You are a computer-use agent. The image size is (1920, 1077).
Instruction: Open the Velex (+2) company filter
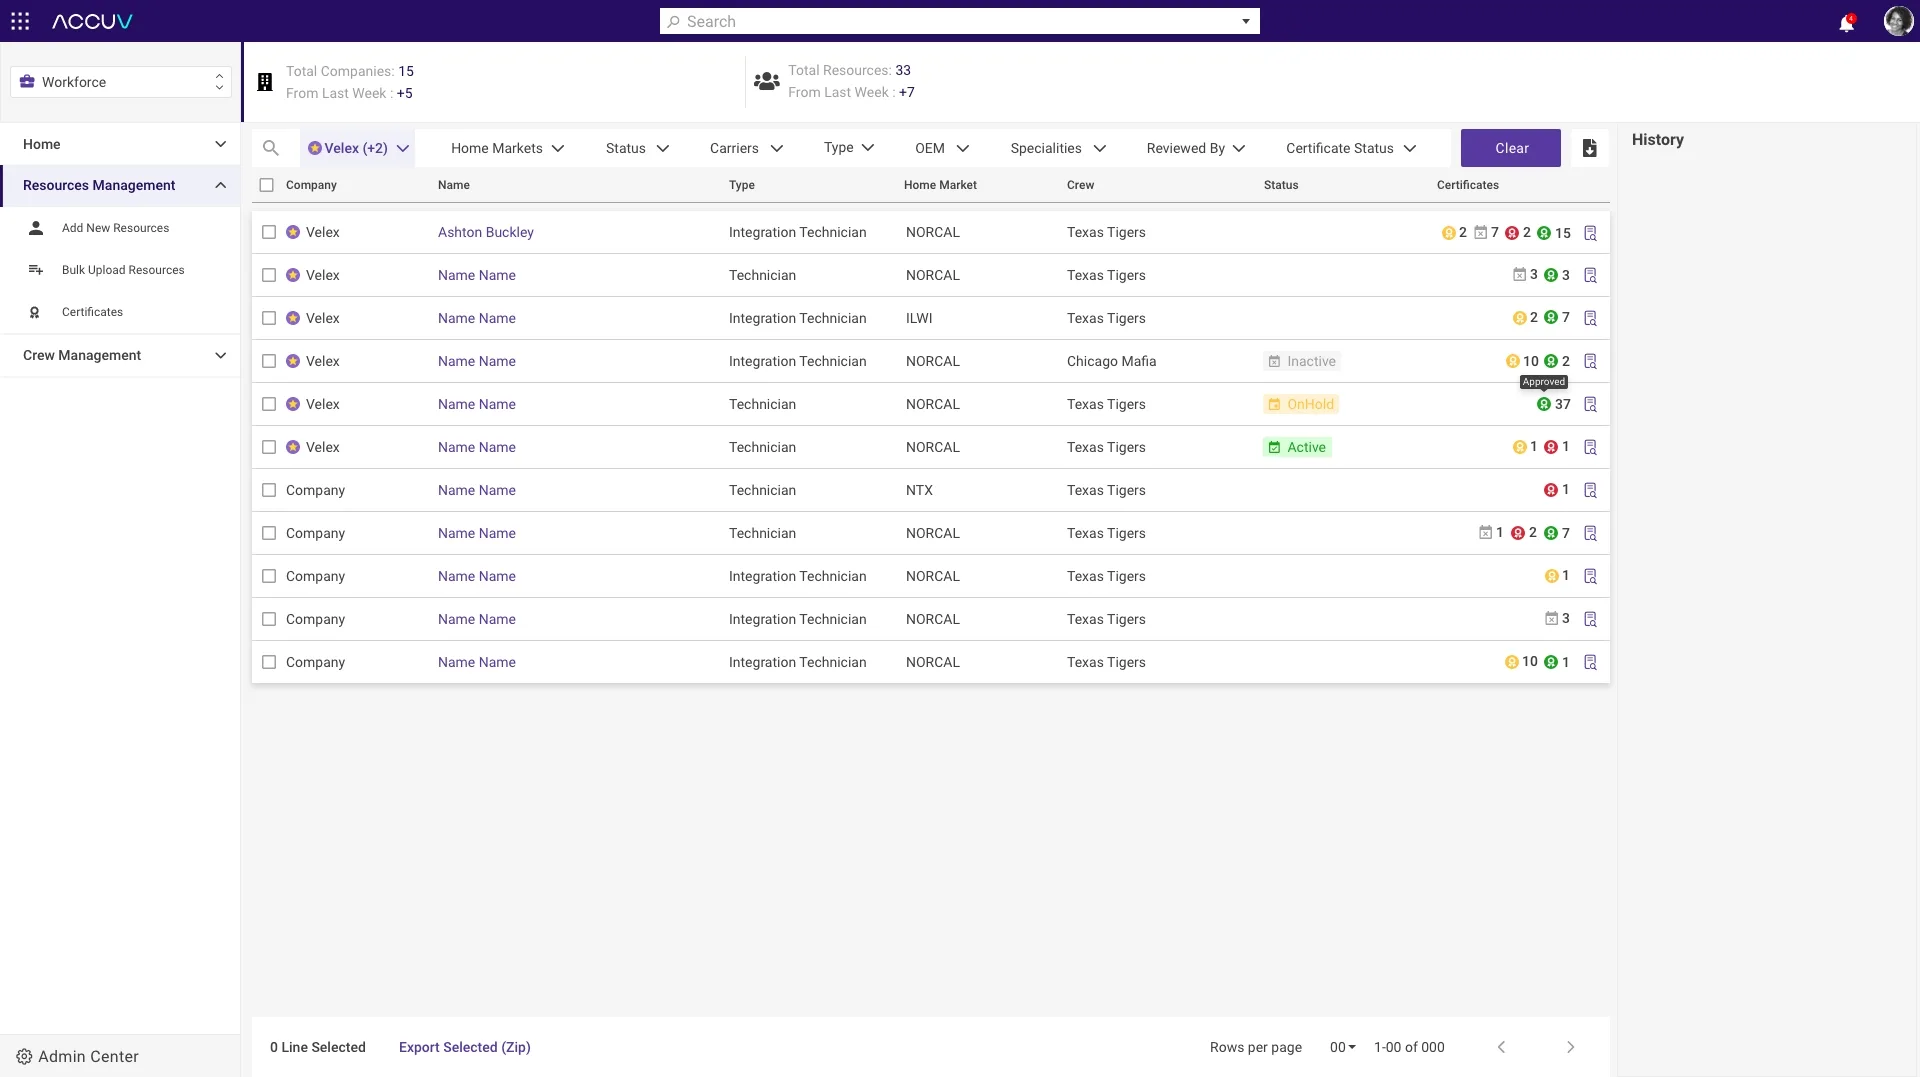coord(358,148)
